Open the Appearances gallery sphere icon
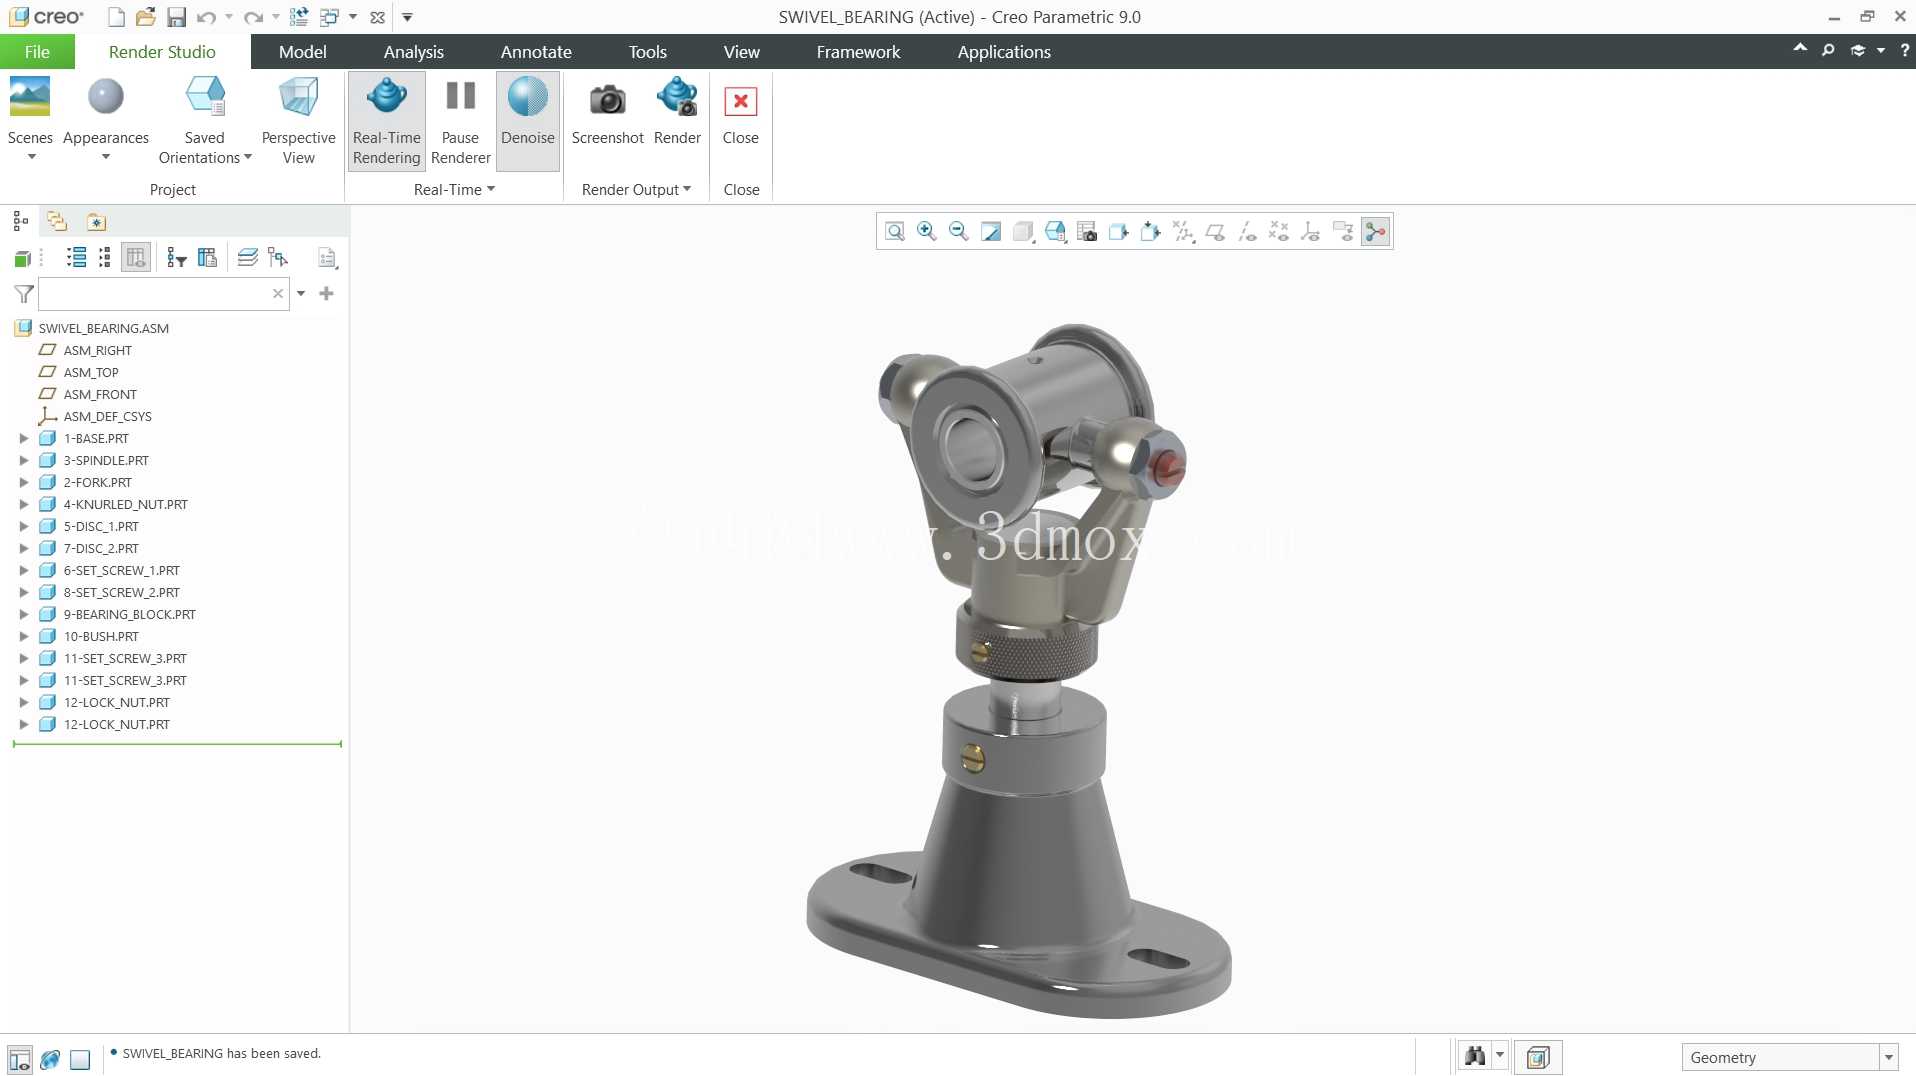Image resolution: width=1916 pixels, height=1076 pixels. [106, 97]
